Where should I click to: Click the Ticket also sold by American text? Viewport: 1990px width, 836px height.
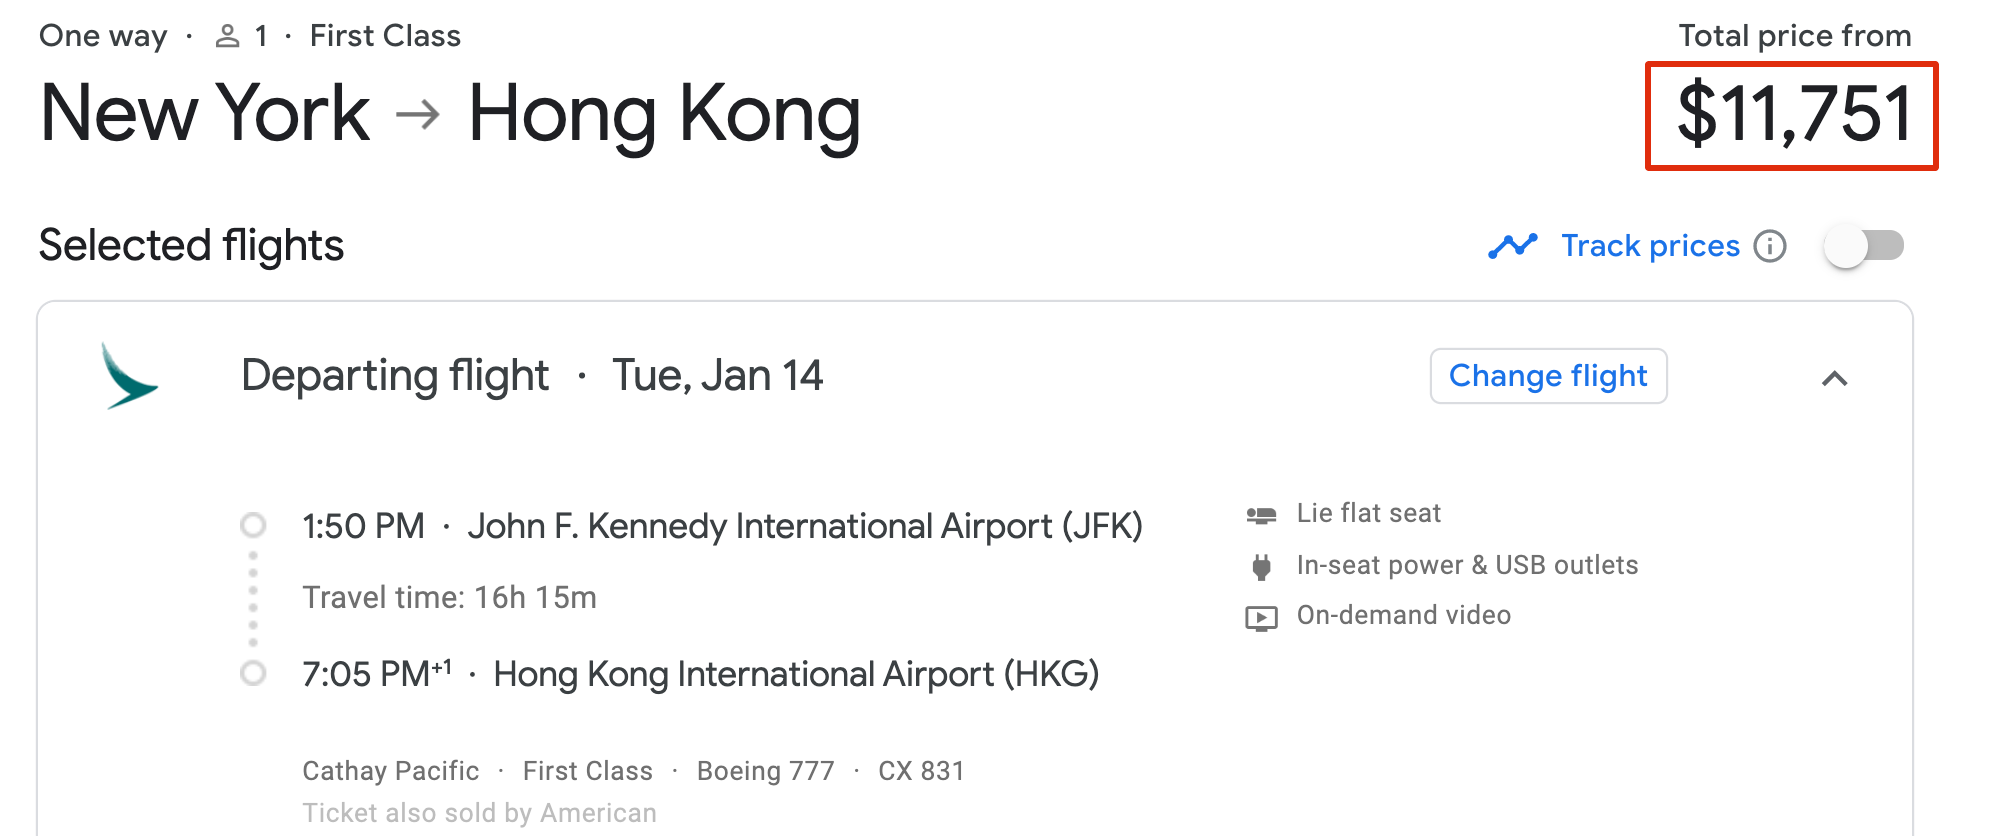479,812
